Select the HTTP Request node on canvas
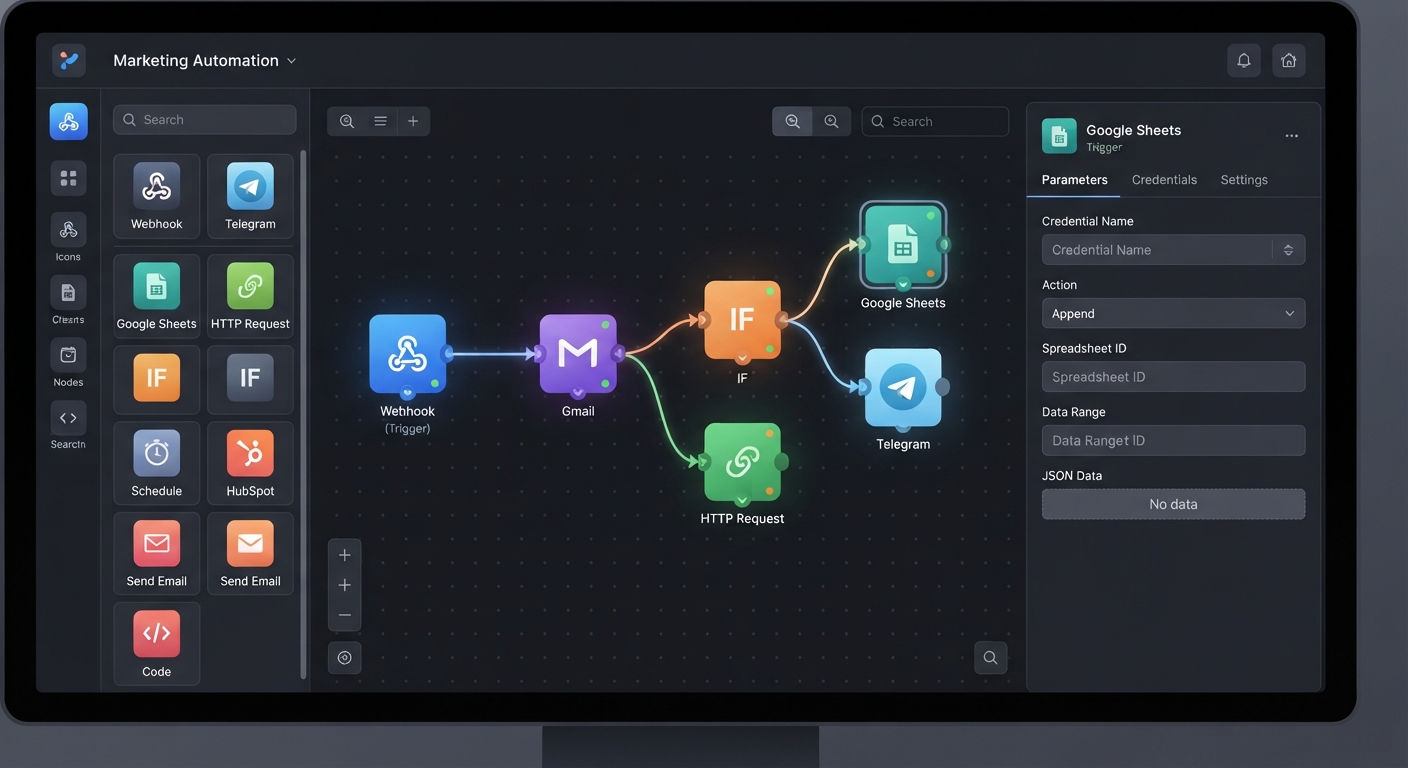 [x=742, y=462]
